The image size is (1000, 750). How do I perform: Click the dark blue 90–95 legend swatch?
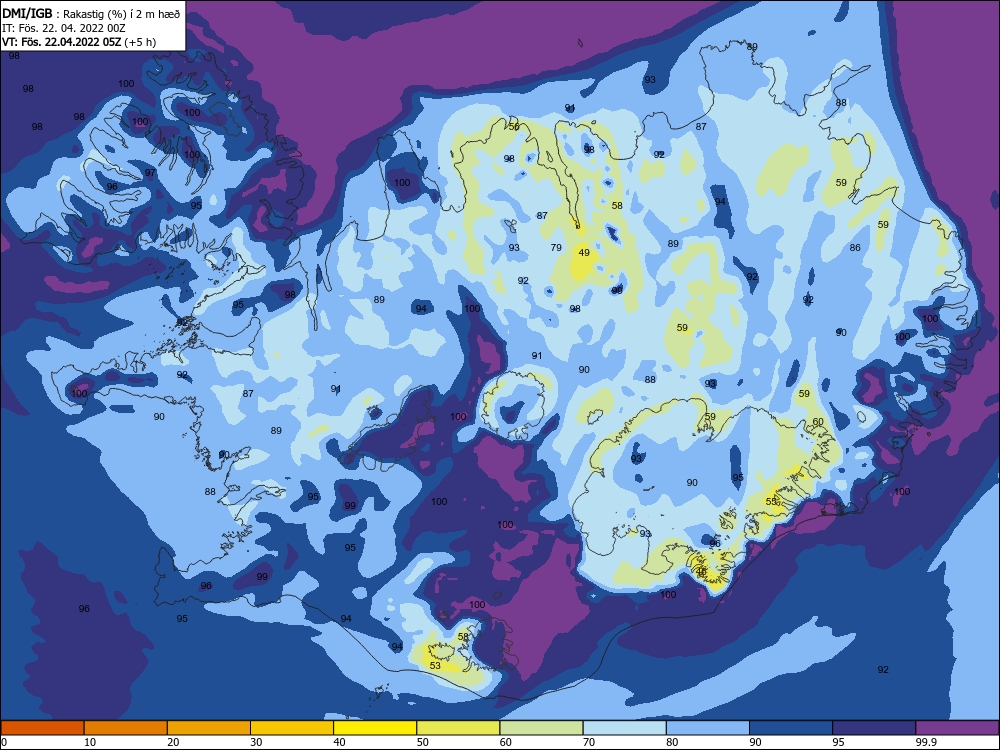tap(791, 728)
